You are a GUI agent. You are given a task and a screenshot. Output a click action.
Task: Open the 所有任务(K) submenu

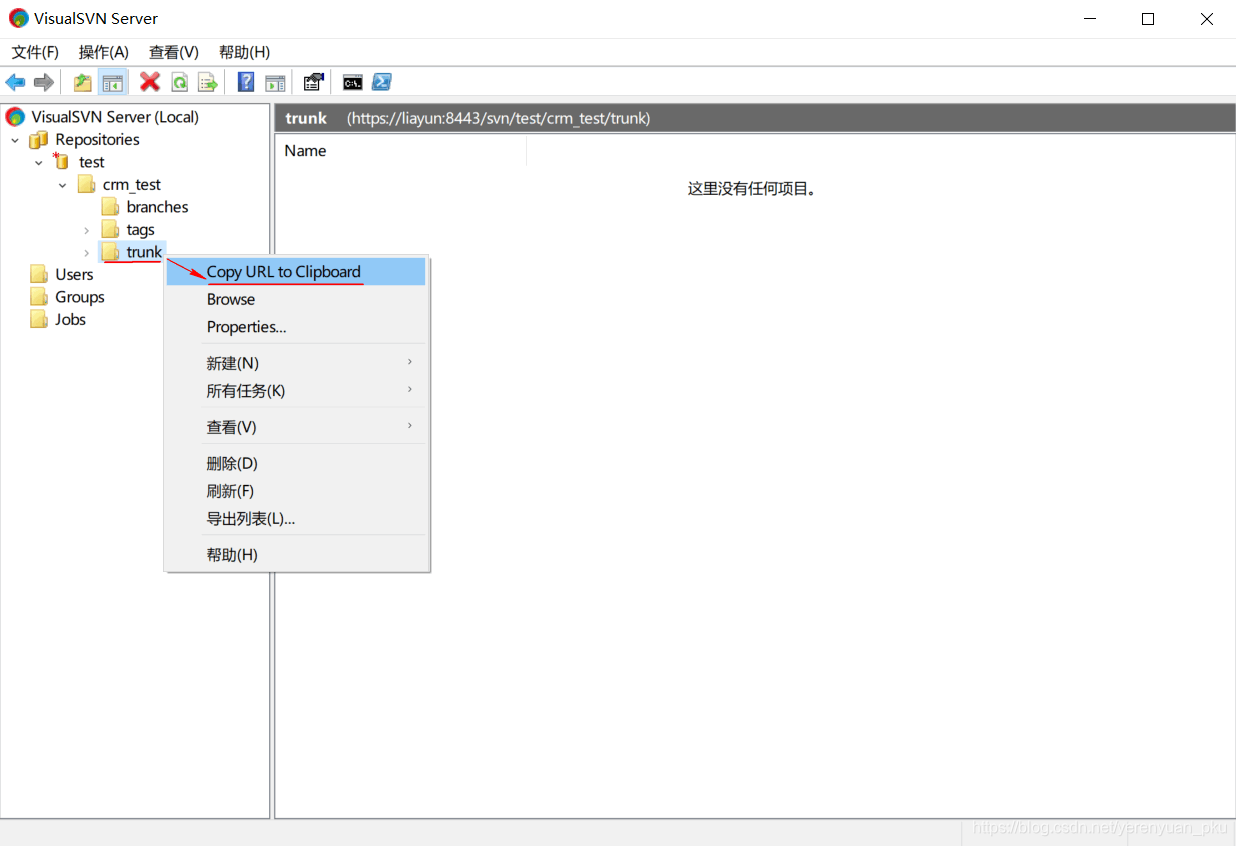tap(297, 391)
